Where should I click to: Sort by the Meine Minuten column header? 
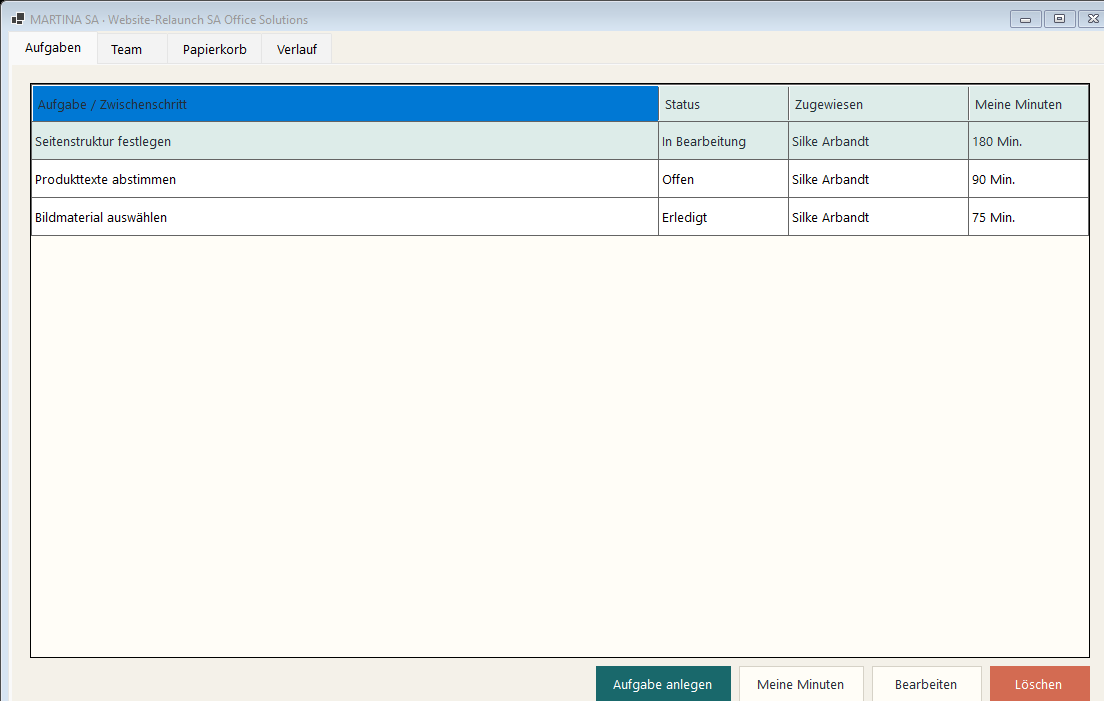click(1028, 104)
